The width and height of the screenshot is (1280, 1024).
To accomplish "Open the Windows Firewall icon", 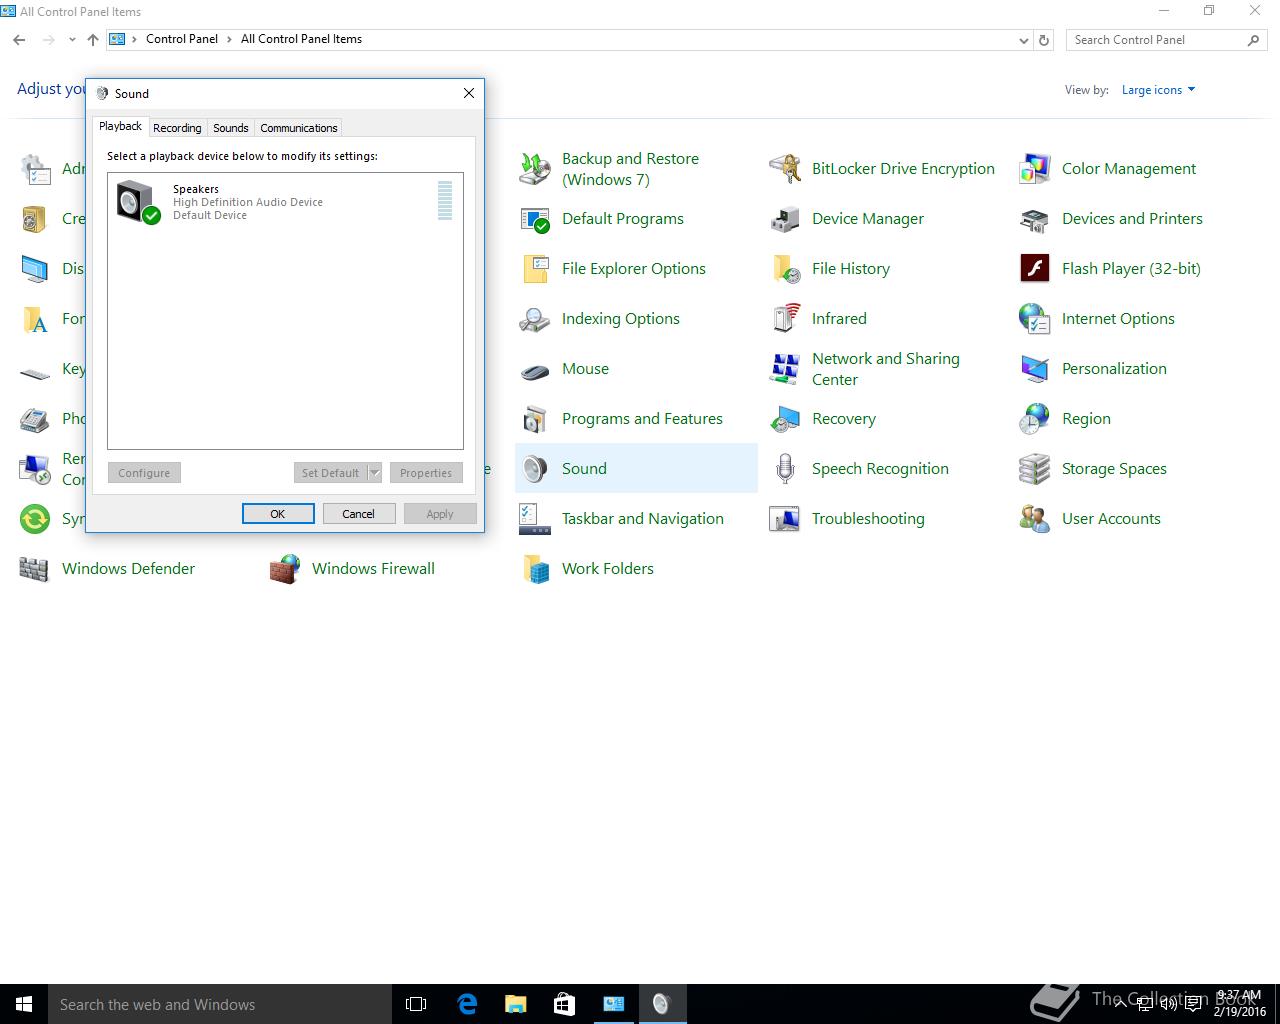I will [x=285, y=569].
